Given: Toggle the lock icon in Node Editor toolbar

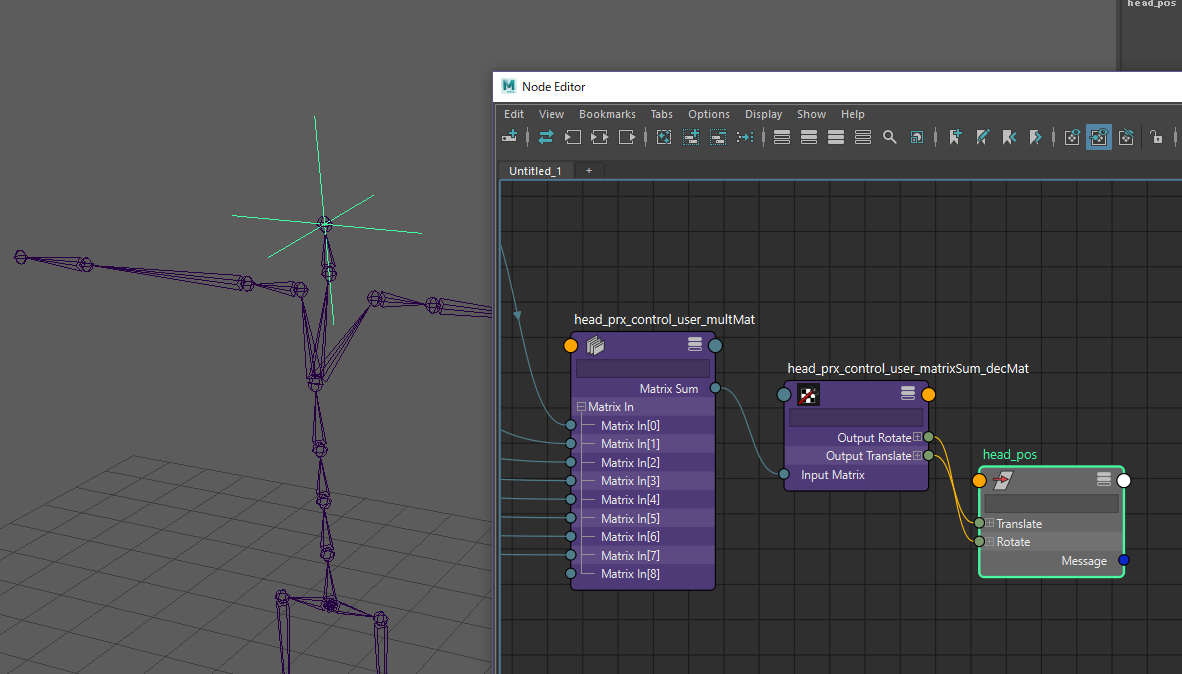Looking at the screenshot, I should pyautogui.click(x=1156, y=137).
